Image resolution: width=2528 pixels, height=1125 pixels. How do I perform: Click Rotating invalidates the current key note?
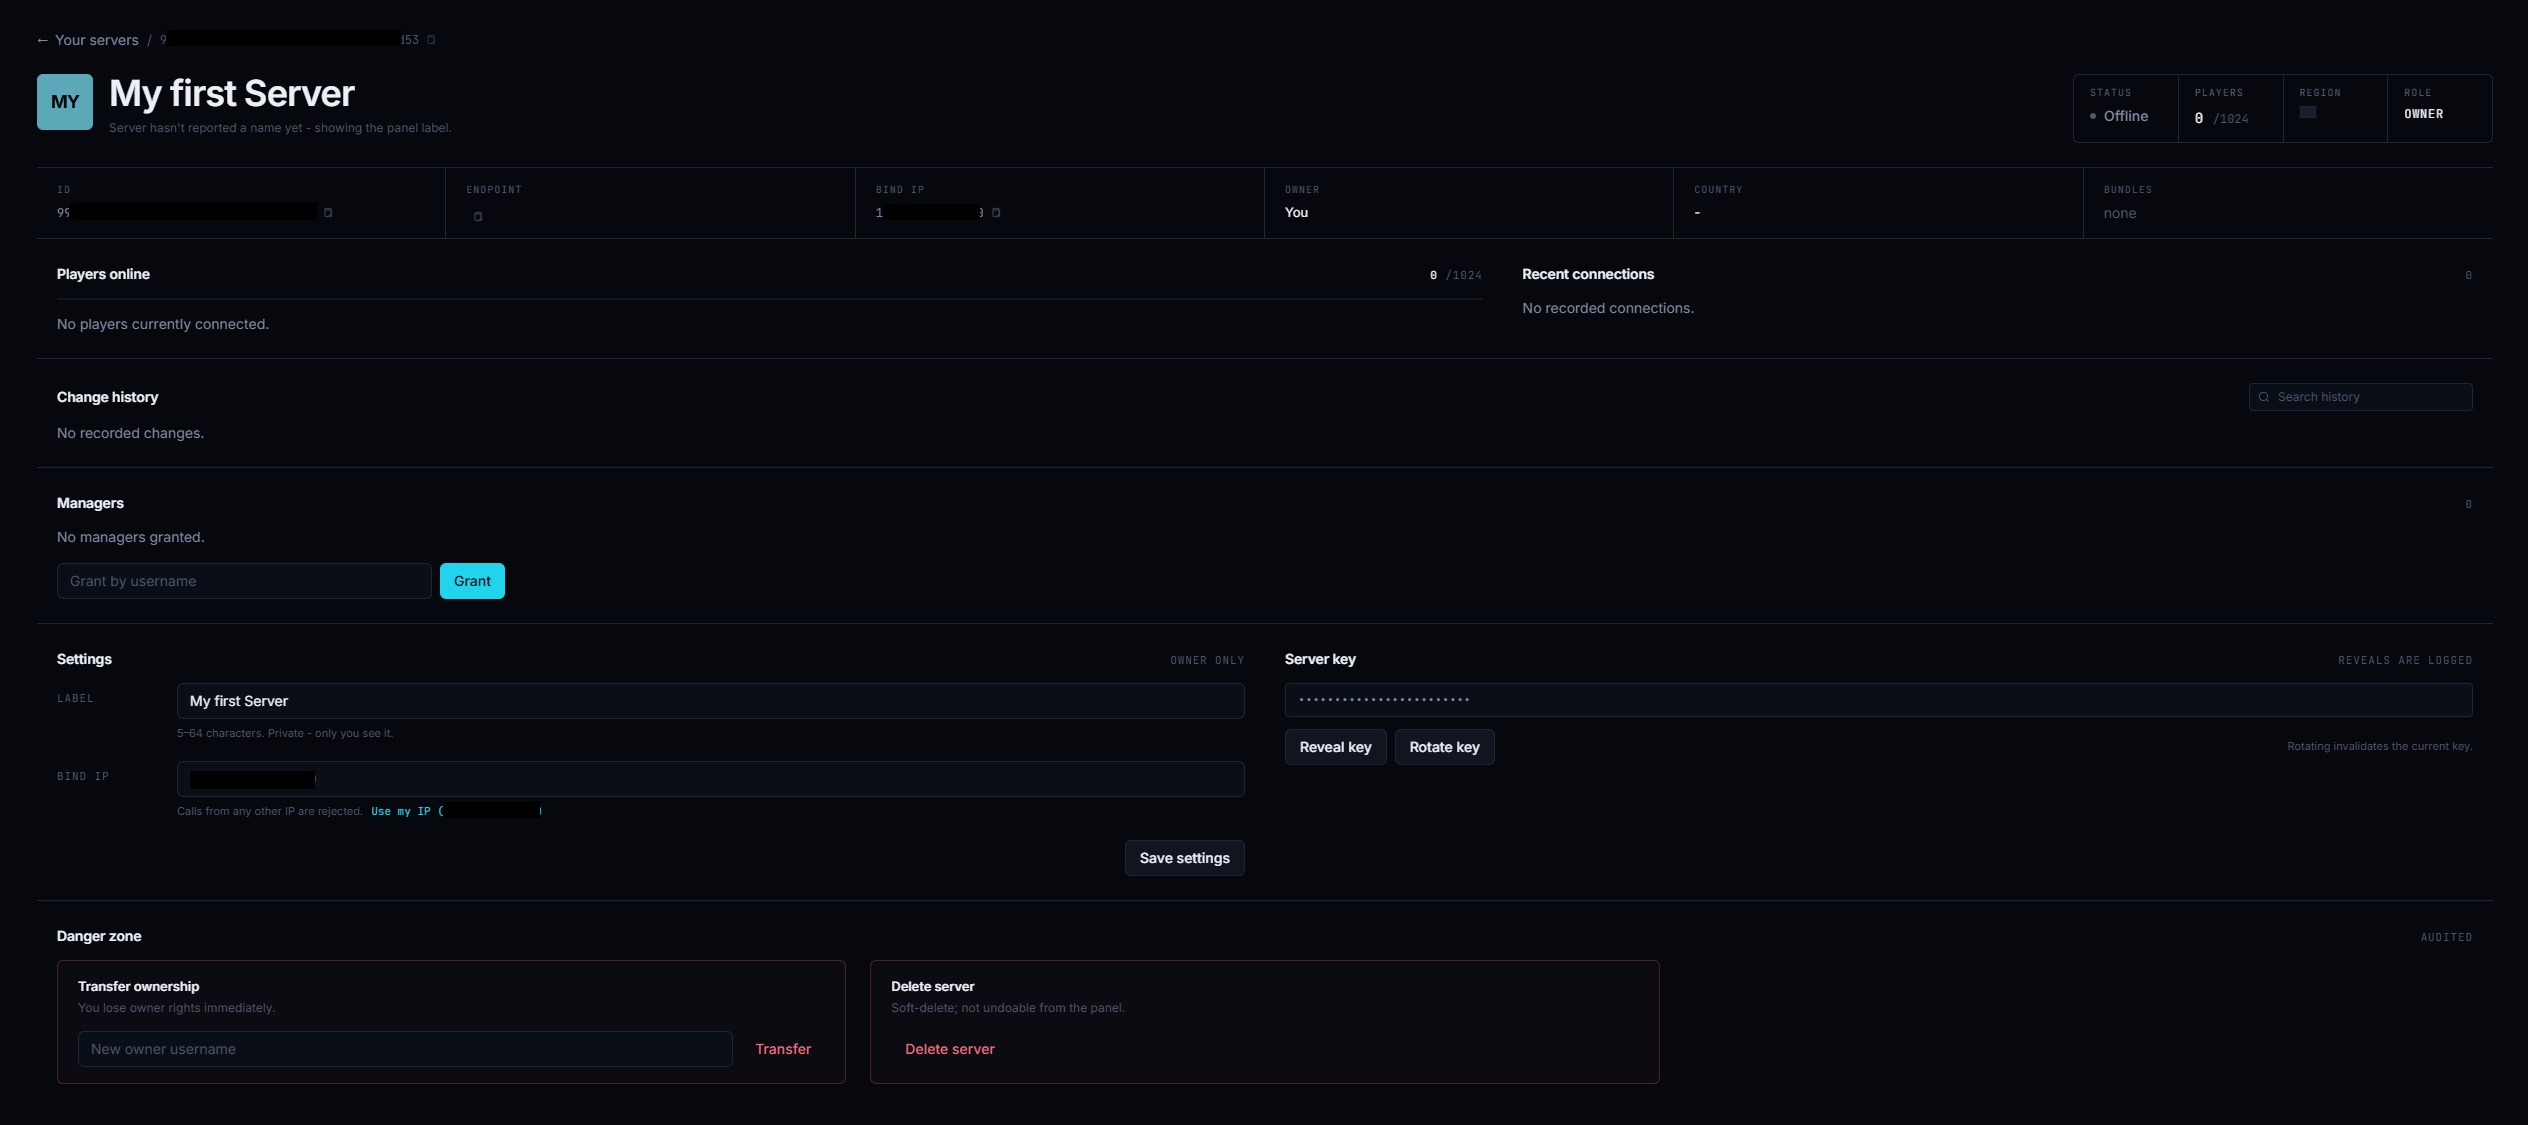pyautogui.click(x=2379, y=746)
